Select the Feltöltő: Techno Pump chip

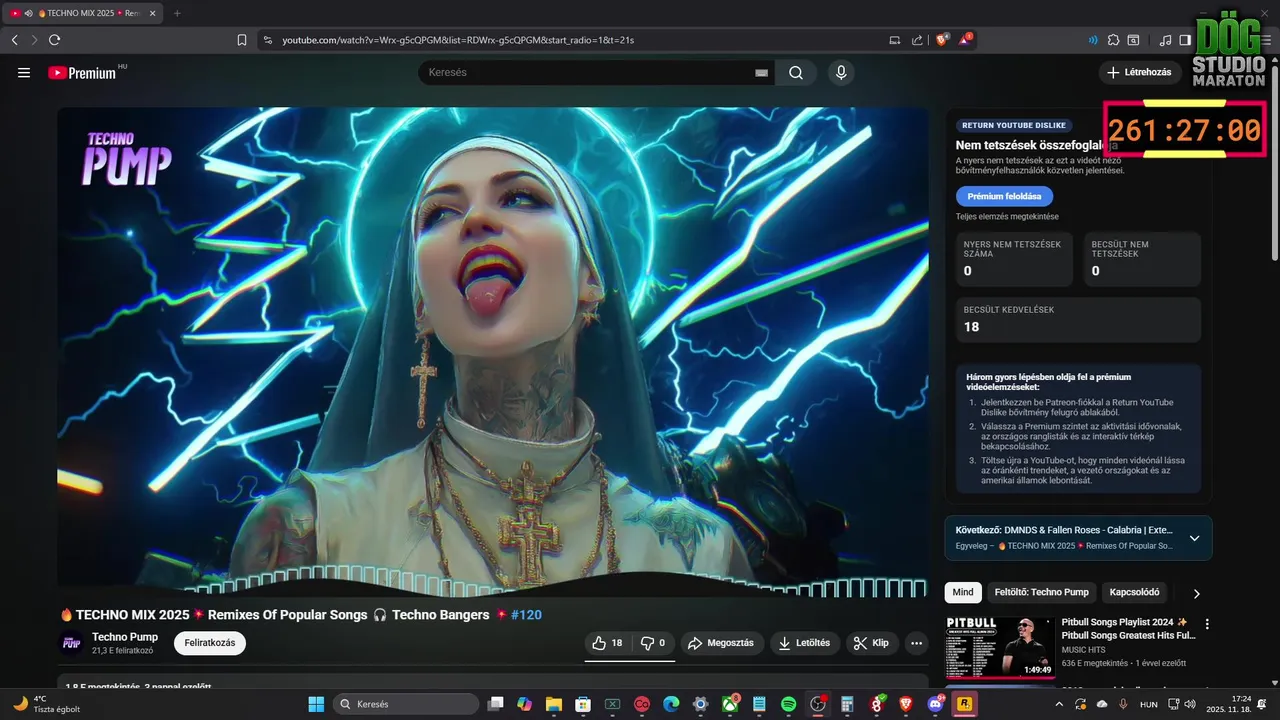tap(1041, 592)
